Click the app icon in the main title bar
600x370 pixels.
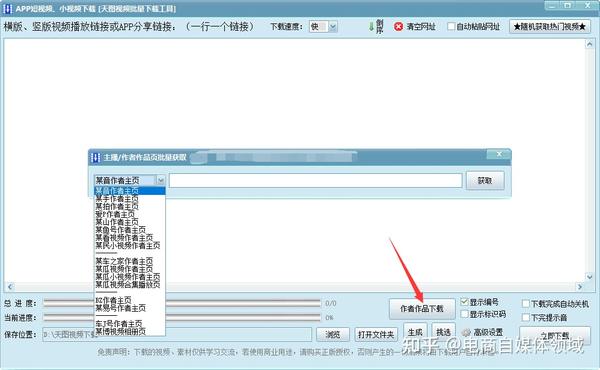[x=7, y=8]
